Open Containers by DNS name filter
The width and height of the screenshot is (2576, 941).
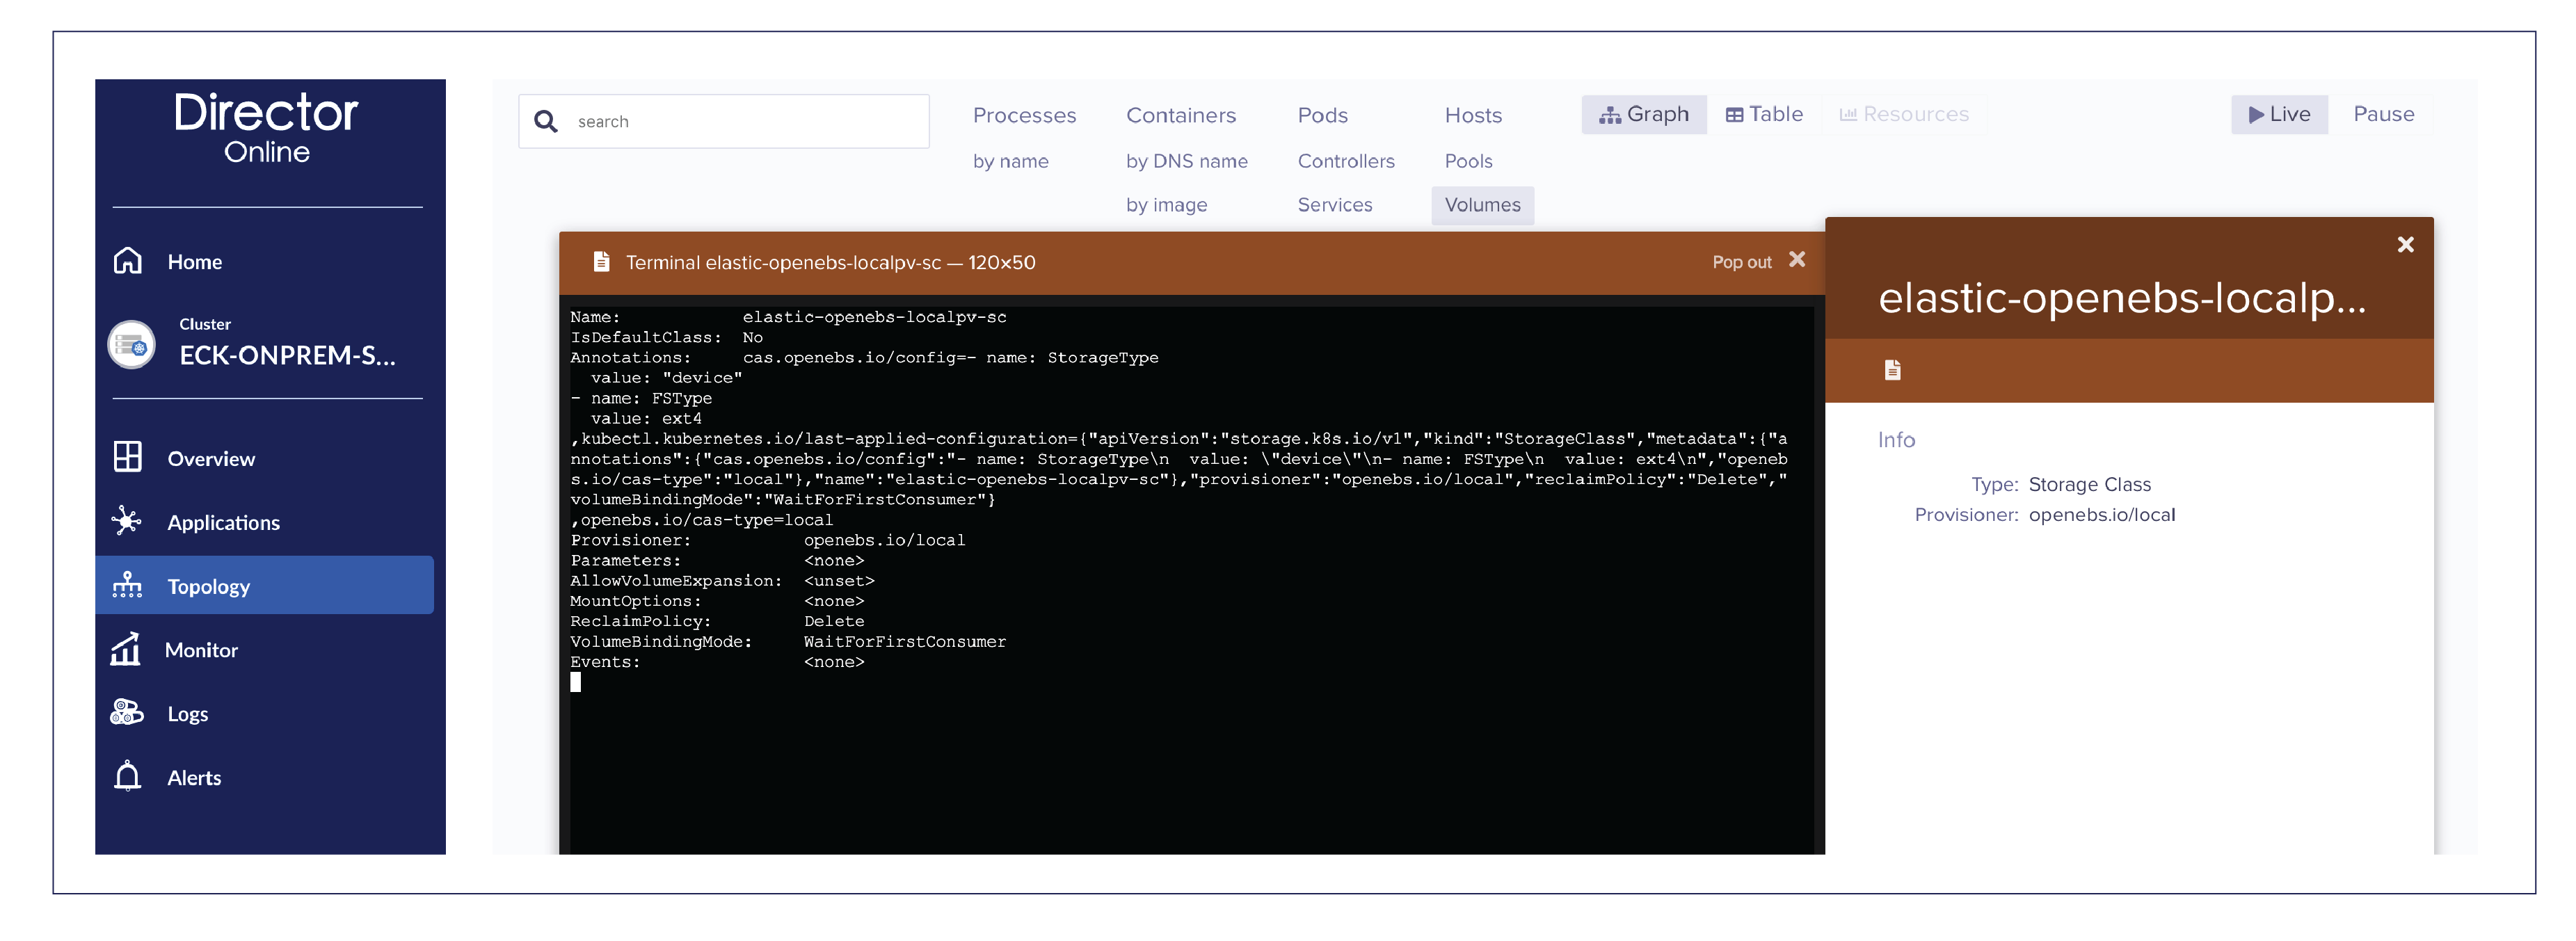(1186, 159)
